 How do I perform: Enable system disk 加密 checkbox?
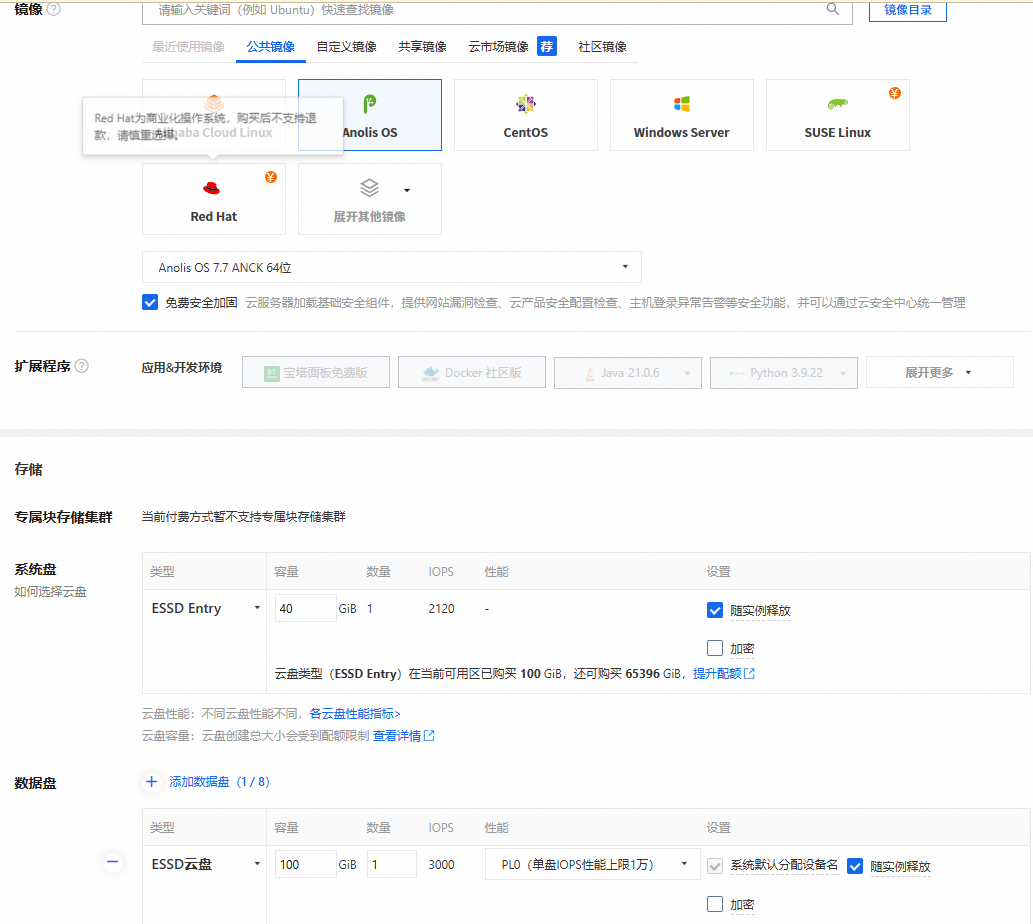(x=715, y=648)
